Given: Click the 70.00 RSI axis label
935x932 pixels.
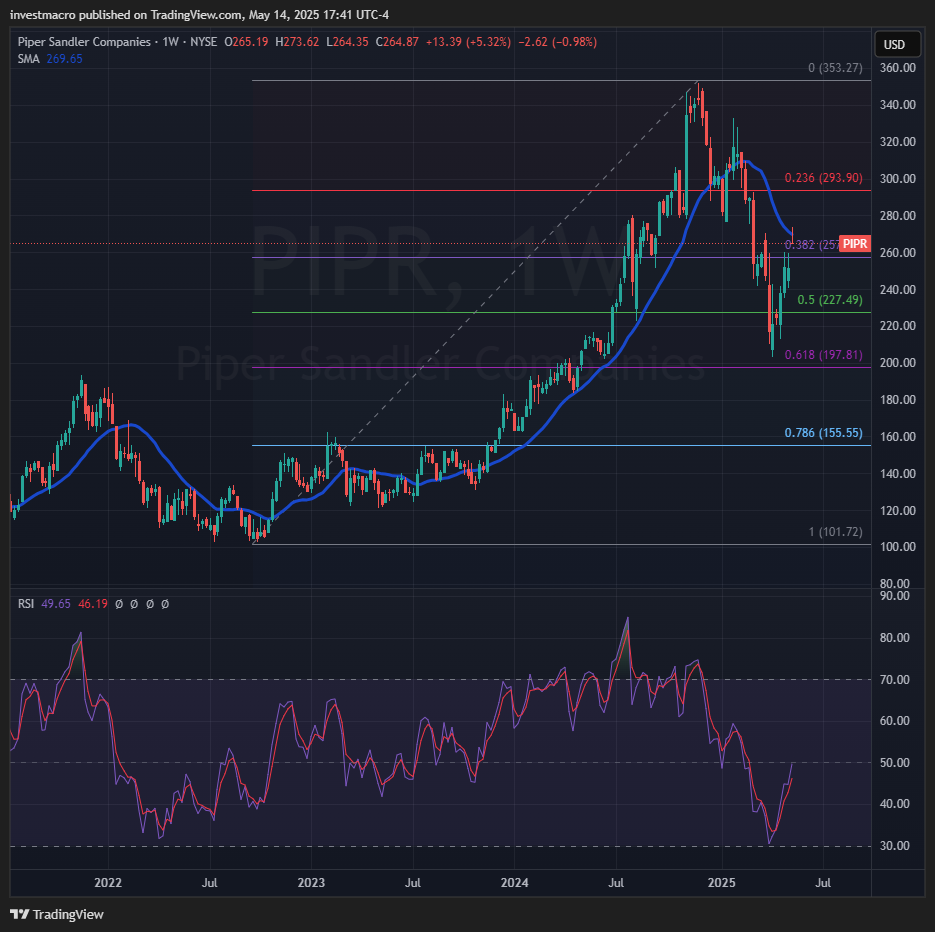Looking at the screenshot, I should [895, 680].
